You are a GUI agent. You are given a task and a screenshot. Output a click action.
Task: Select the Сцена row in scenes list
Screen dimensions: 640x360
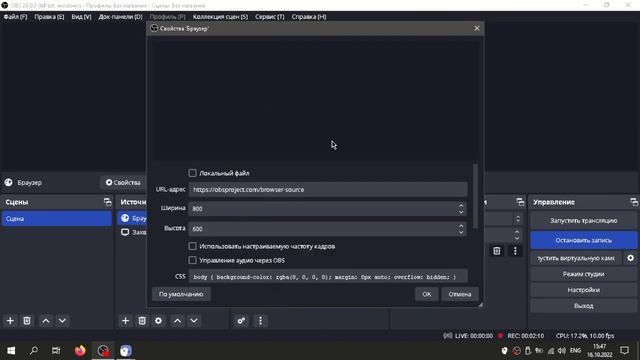[57, 219]
